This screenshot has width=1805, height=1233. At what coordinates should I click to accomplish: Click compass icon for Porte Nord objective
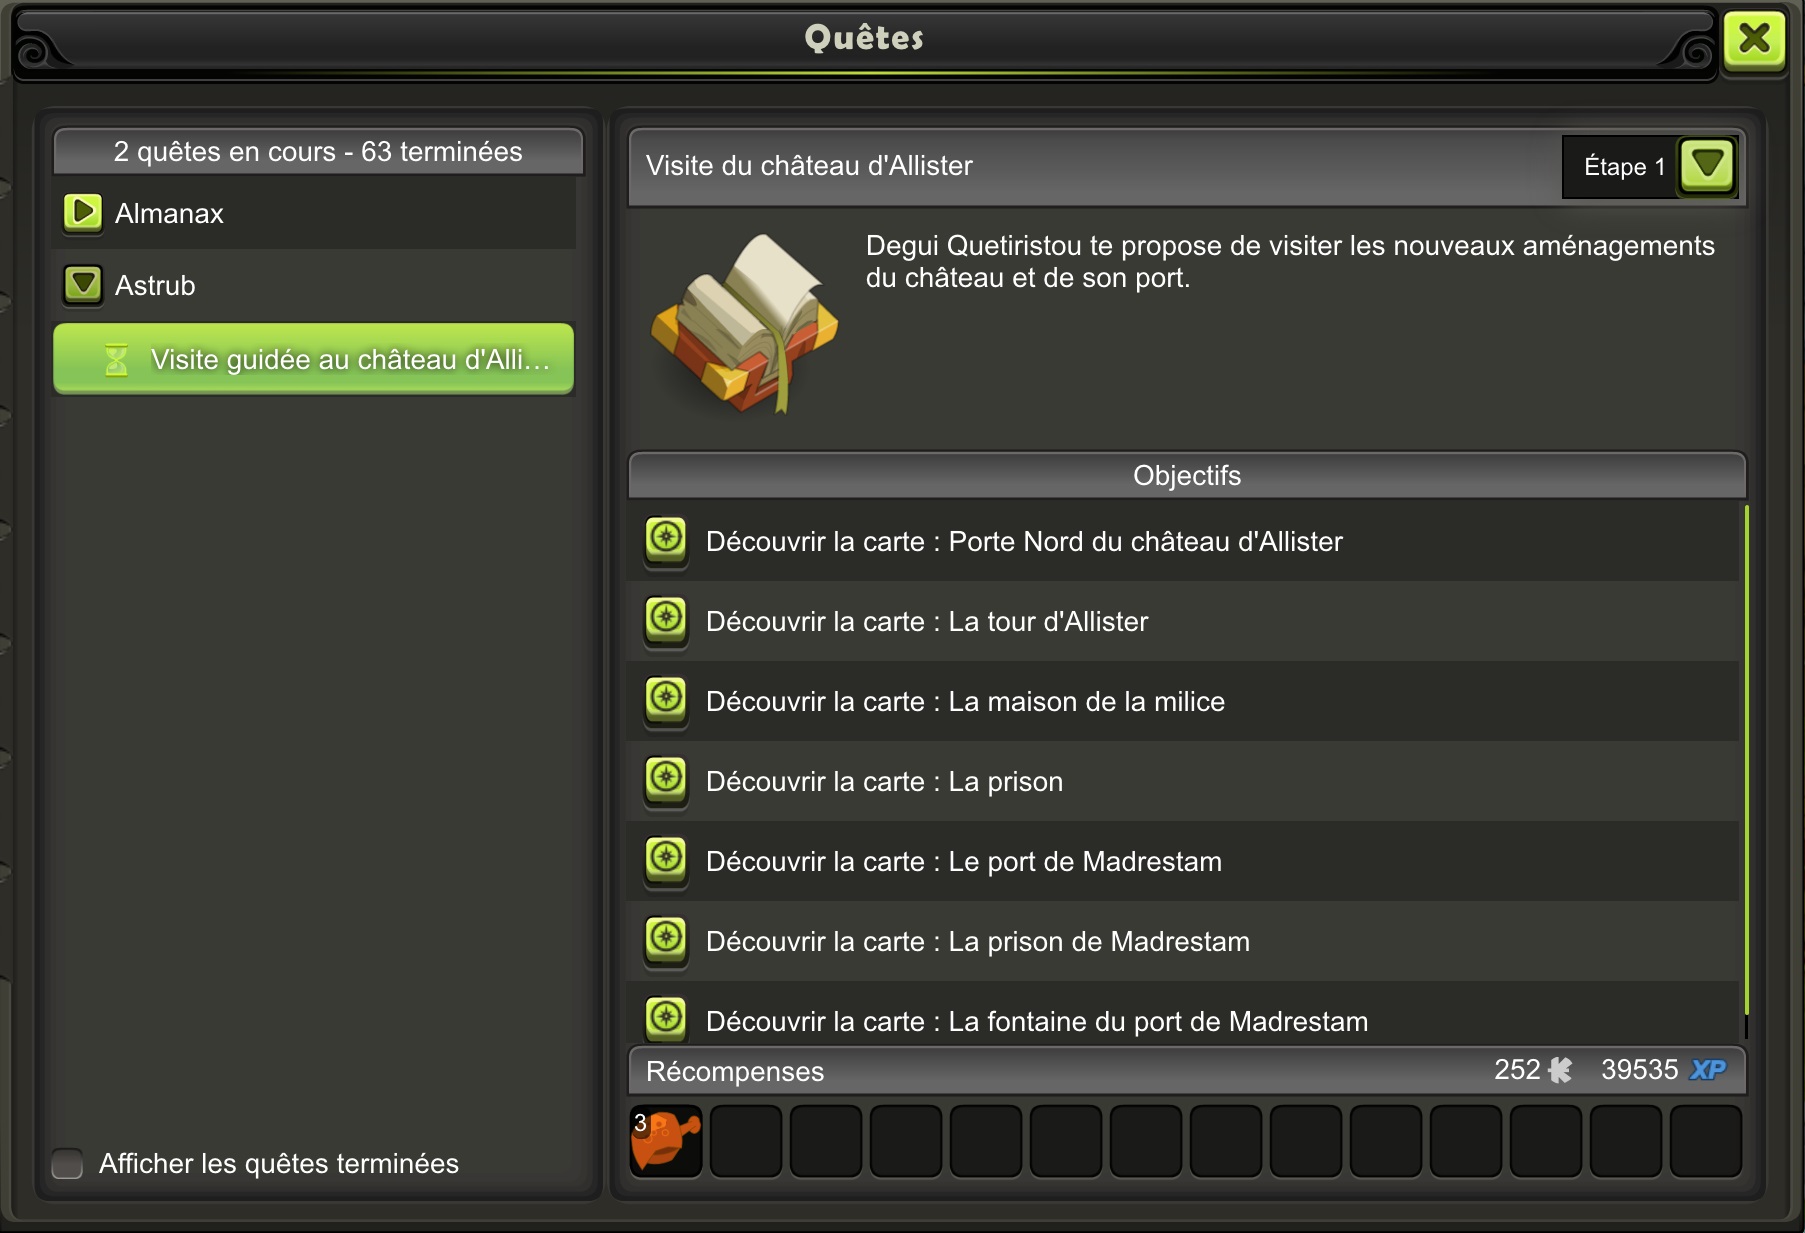666,540
